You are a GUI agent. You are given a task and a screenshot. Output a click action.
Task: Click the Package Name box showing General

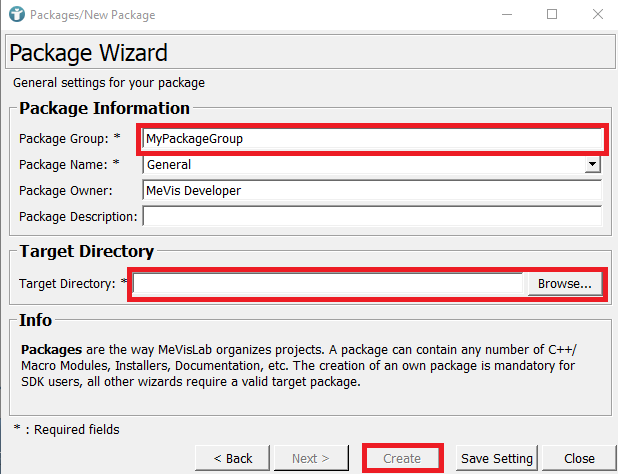[362, 164]
